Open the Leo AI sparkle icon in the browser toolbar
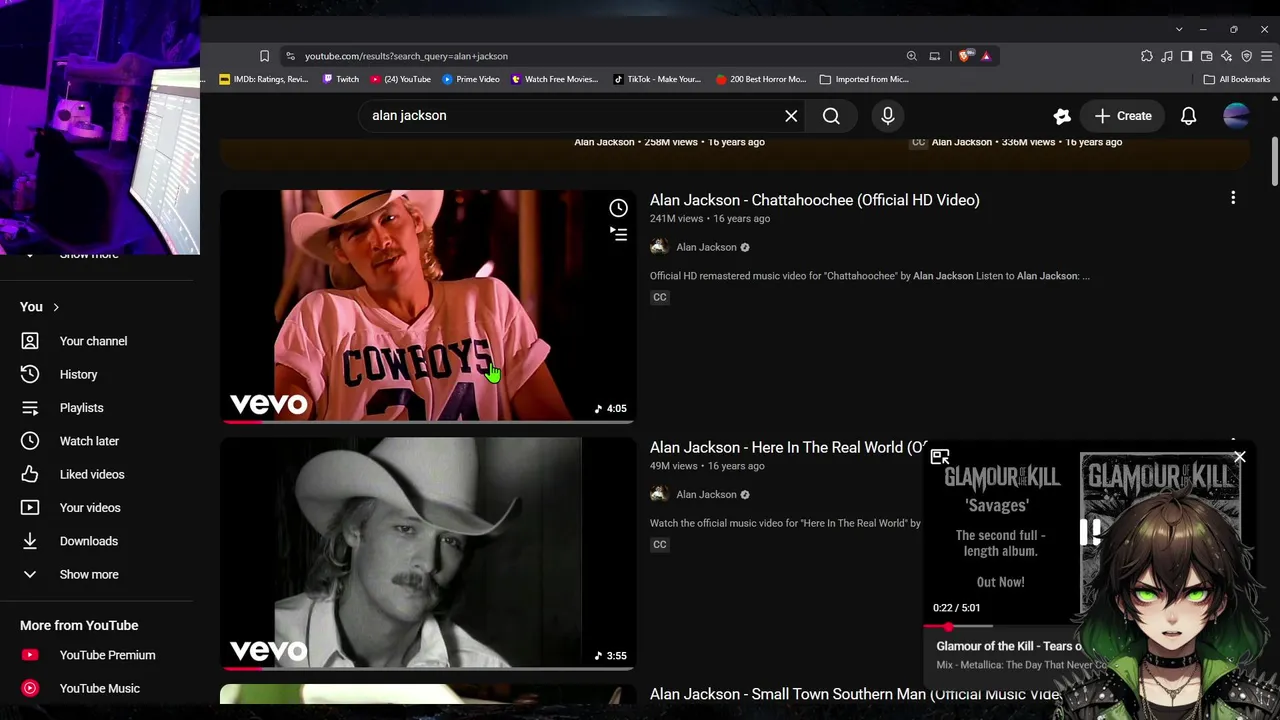The image size is (1280, 720). point(1227,56)
